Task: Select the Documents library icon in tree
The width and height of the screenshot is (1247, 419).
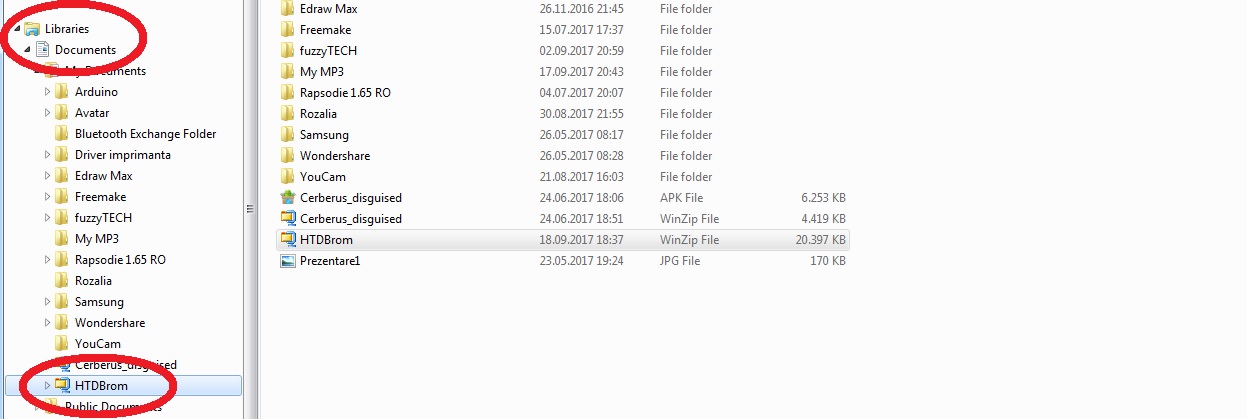Action: click(42, 50)
